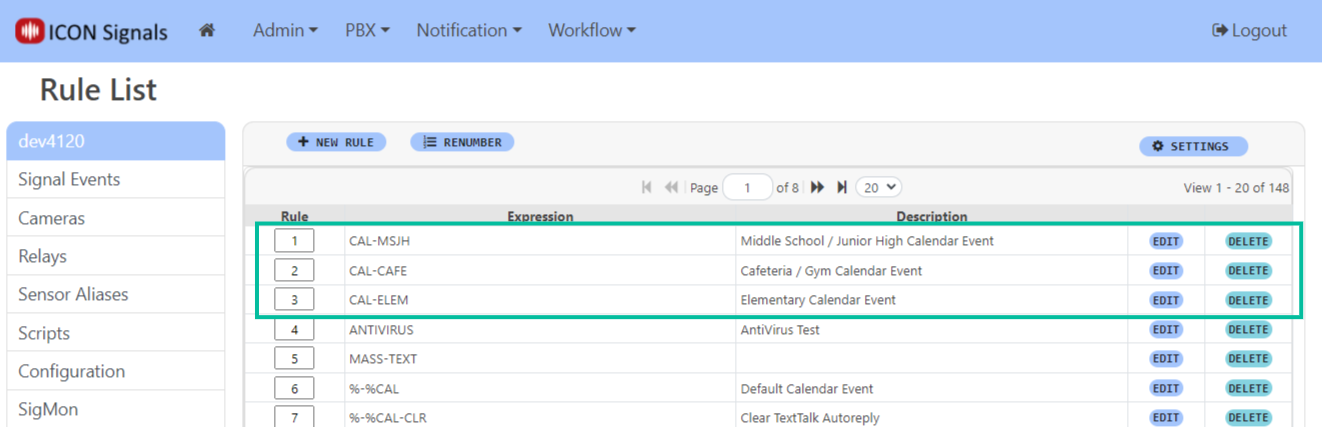Image resolution: width=1322 pixels, height=427 pixels.
Task: Edit the MASS-TEXT rule
Action: (x=1166, y=358)
